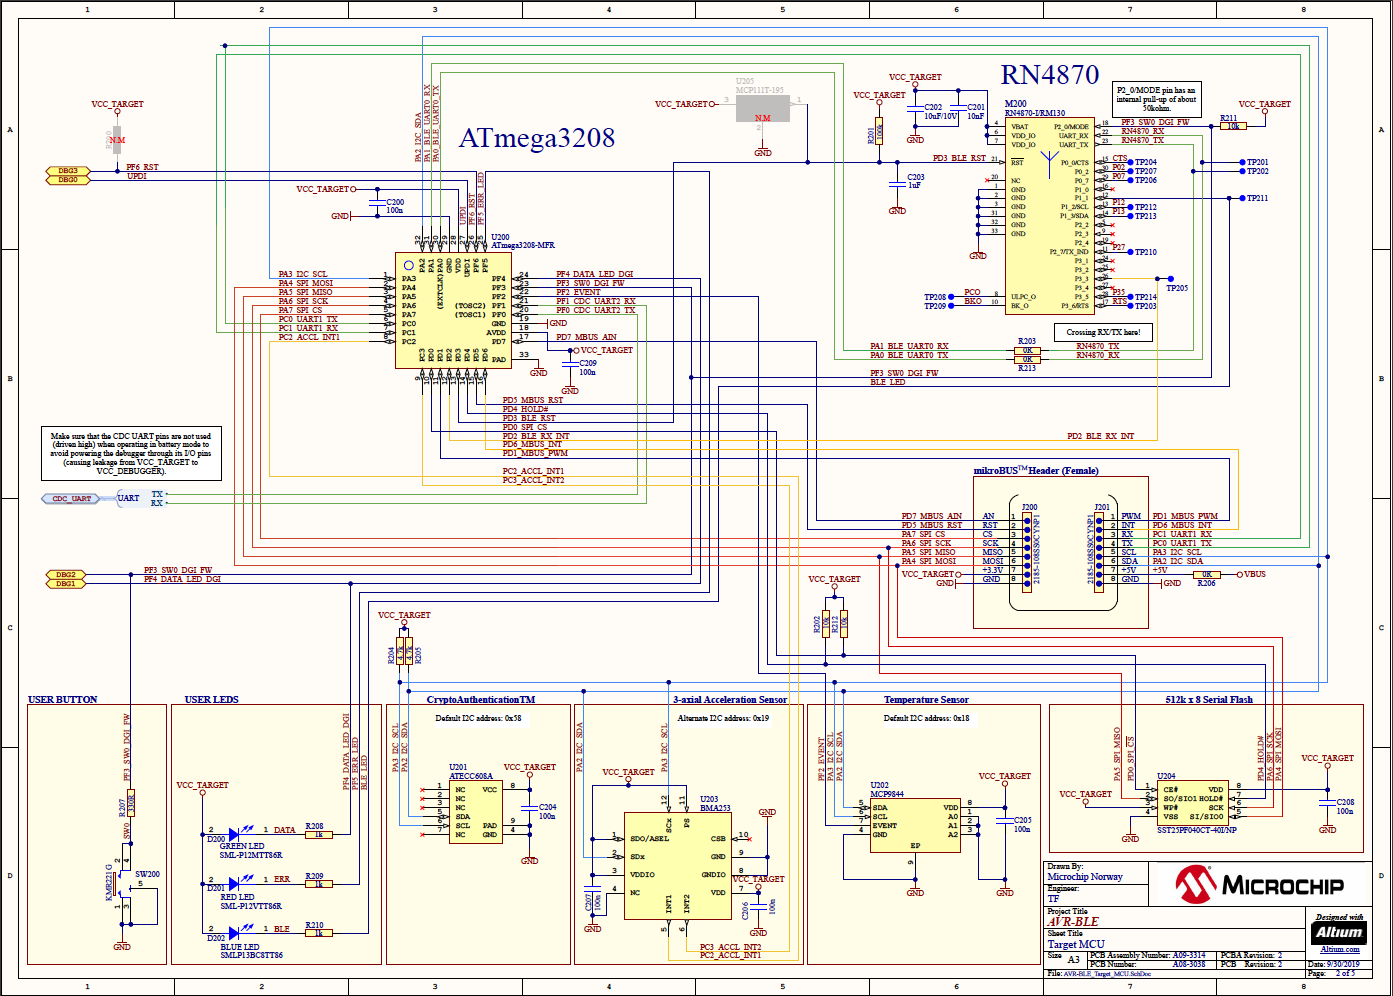The height and width of the screenshot is (996, 1393).
Task: Click the DBG3 port symbol
Action: point(67,171)
